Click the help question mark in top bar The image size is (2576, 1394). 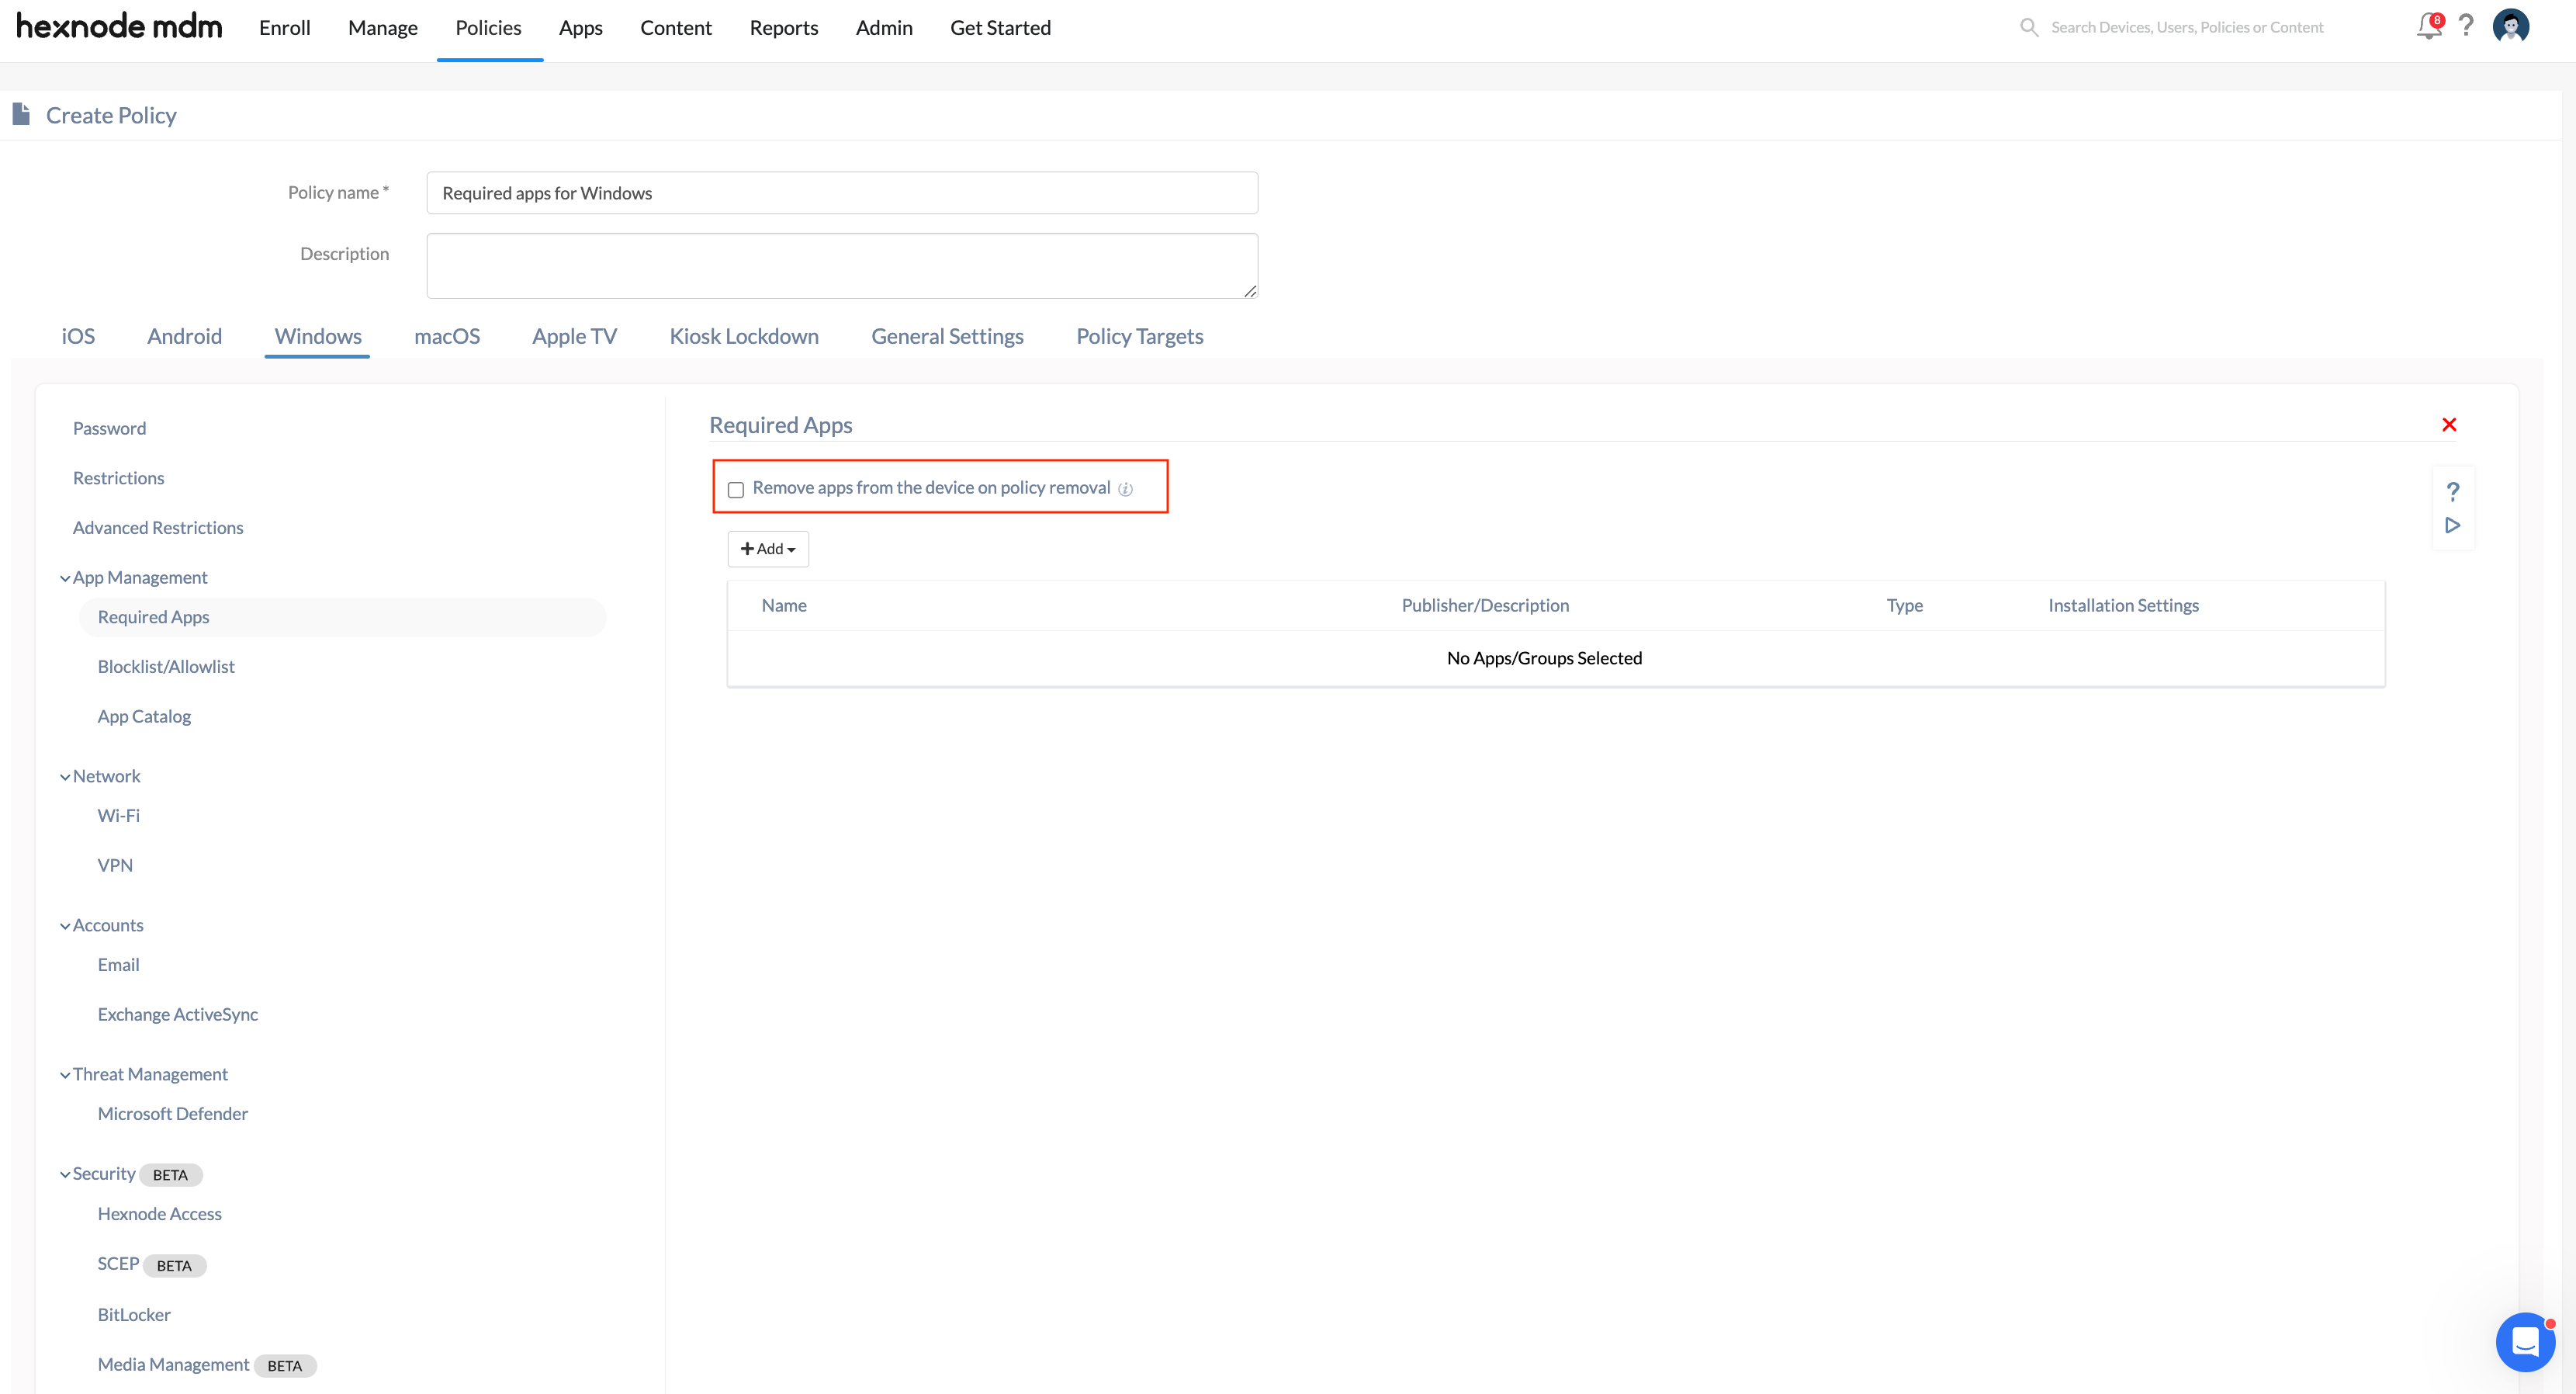[2466, 26]
